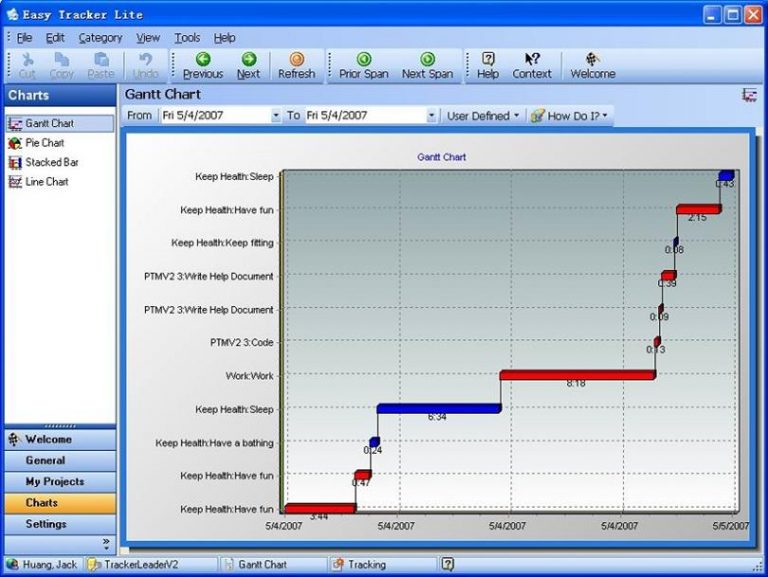Screen dimensions: 768x577
Task: Go to Next using green arrow
Action: [248, 66]
